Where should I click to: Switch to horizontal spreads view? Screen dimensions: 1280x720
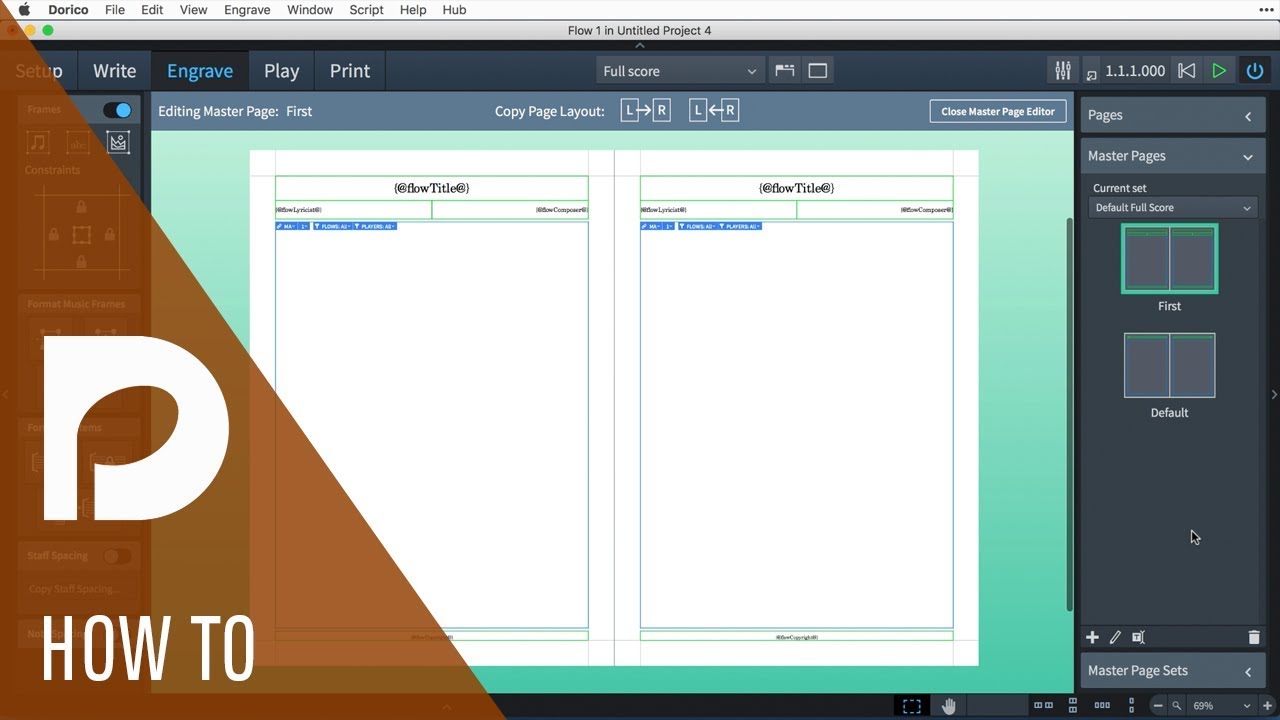pyautogui.click(x=1043, y=706)
